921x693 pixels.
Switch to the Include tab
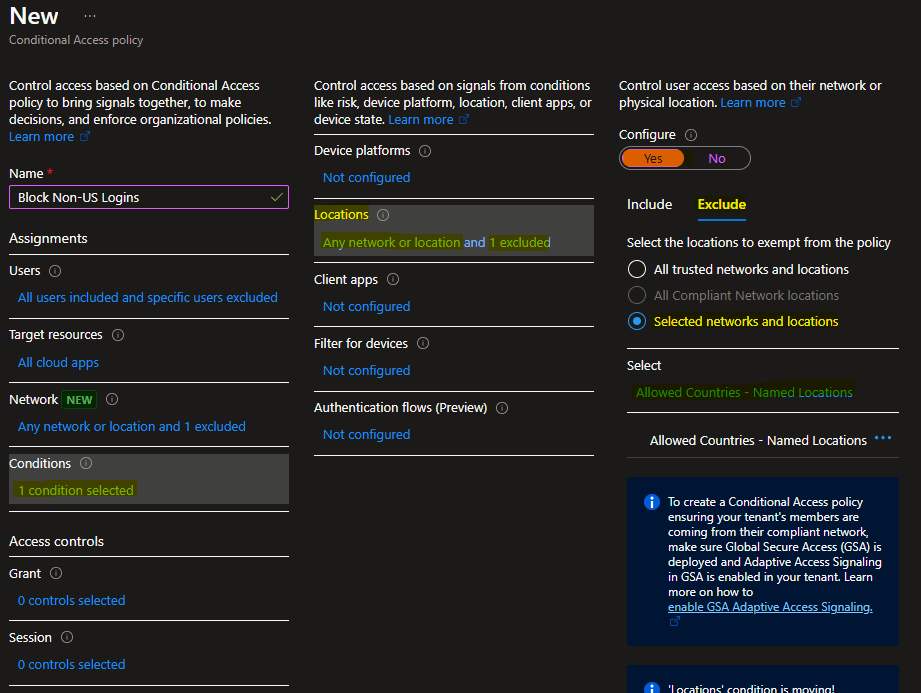coord(649,204)
